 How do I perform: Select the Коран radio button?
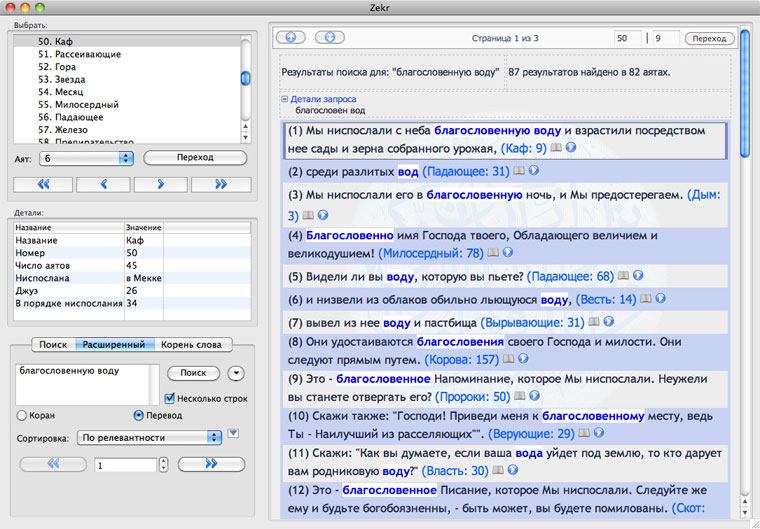[21, 416]
